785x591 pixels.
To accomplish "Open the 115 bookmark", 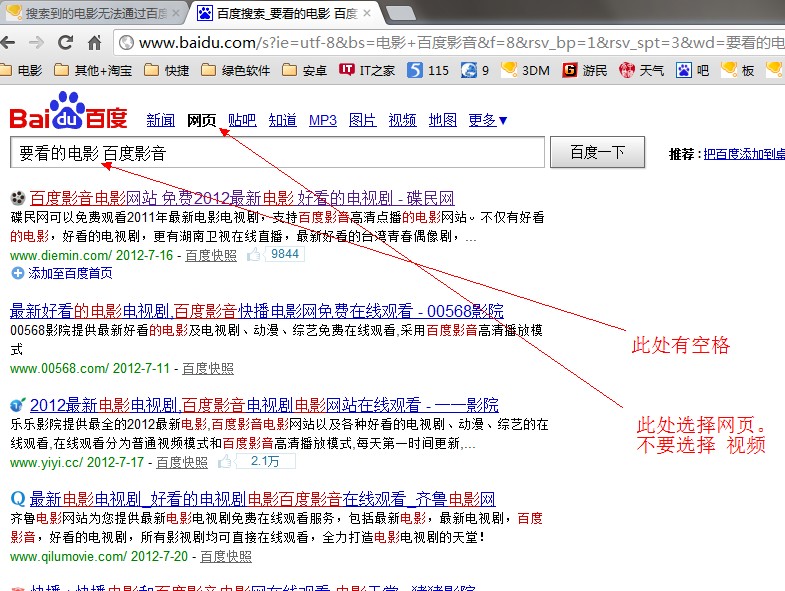I will 428,70.
